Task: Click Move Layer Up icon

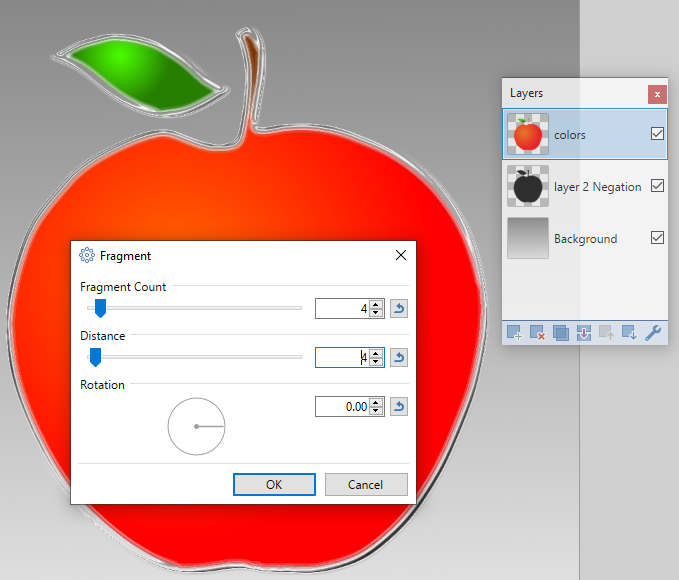Action: click(x=607, y=333)
